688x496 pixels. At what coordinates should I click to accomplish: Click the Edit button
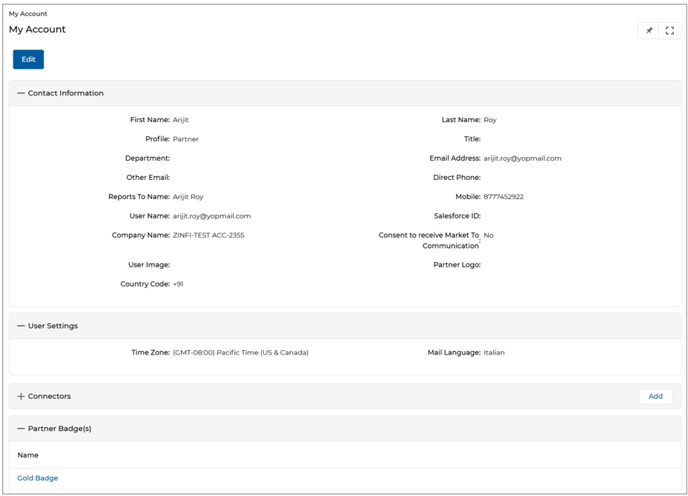click(x=28, y=60)
